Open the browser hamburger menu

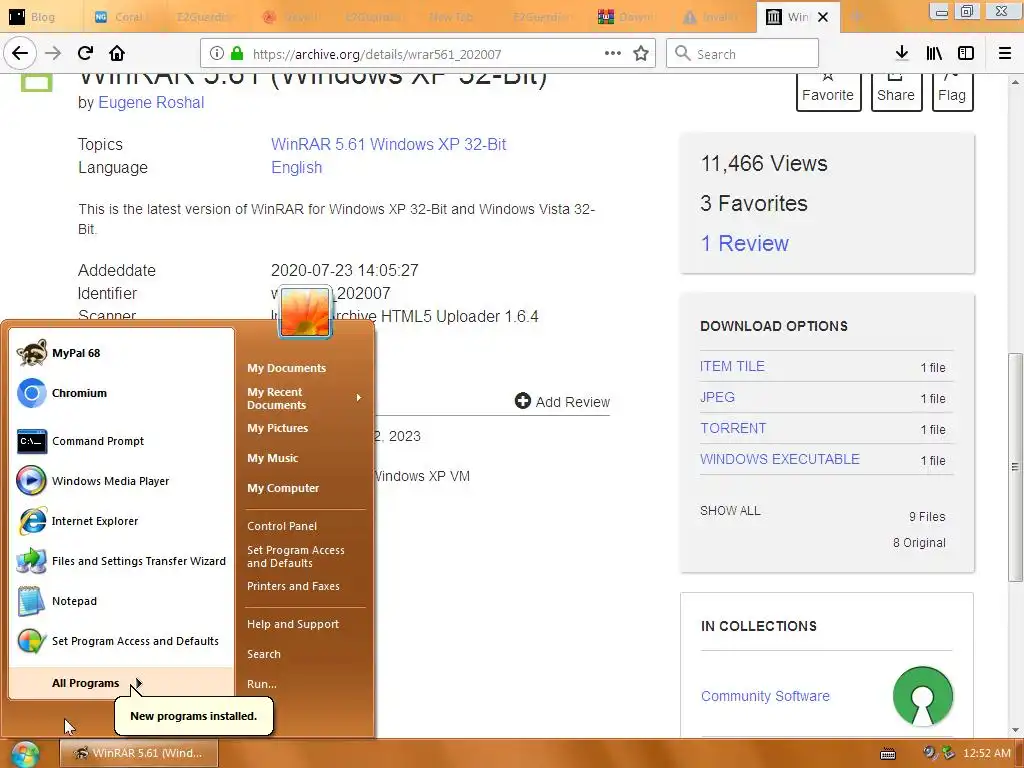click(x=1005, y=54)
